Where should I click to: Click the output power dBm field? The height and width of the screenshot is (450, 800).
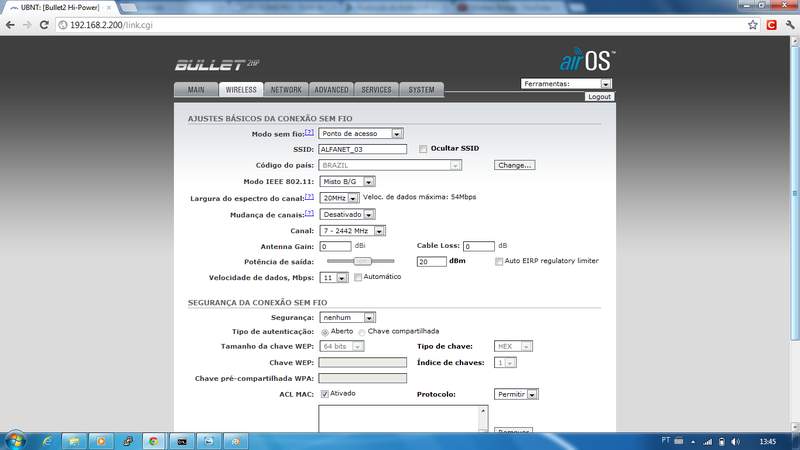click(432, 261)
